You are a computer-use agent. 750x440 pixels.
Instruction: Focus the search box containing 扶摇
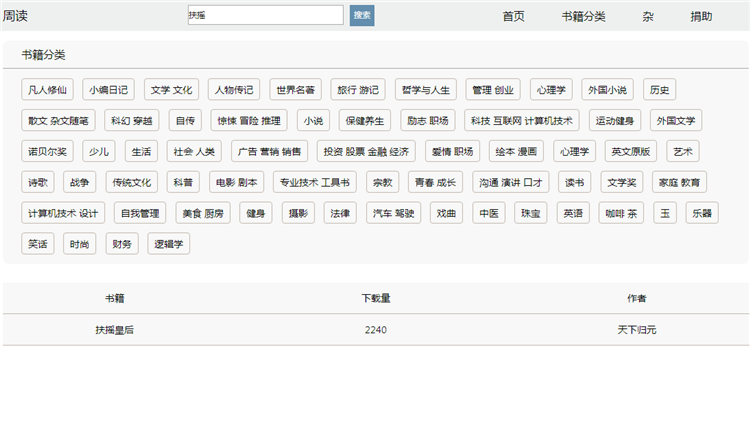click(265, 15)
